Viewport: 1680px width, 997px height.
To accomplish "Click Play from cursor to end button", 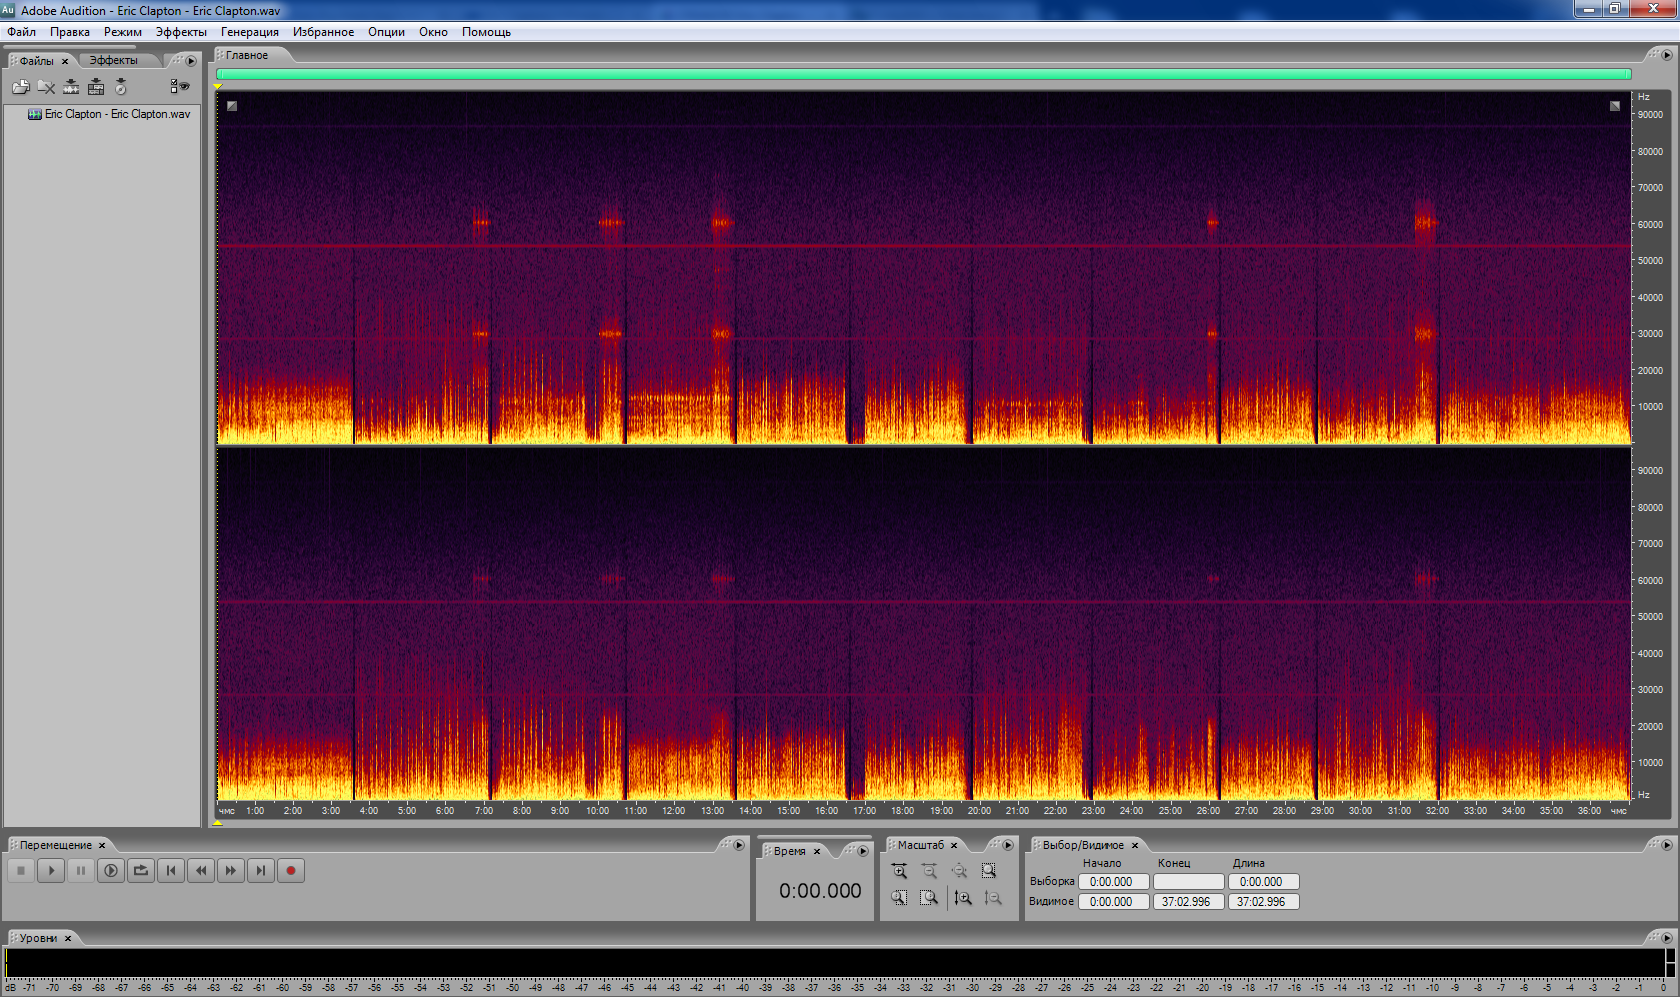I will (x=111, y=870).
